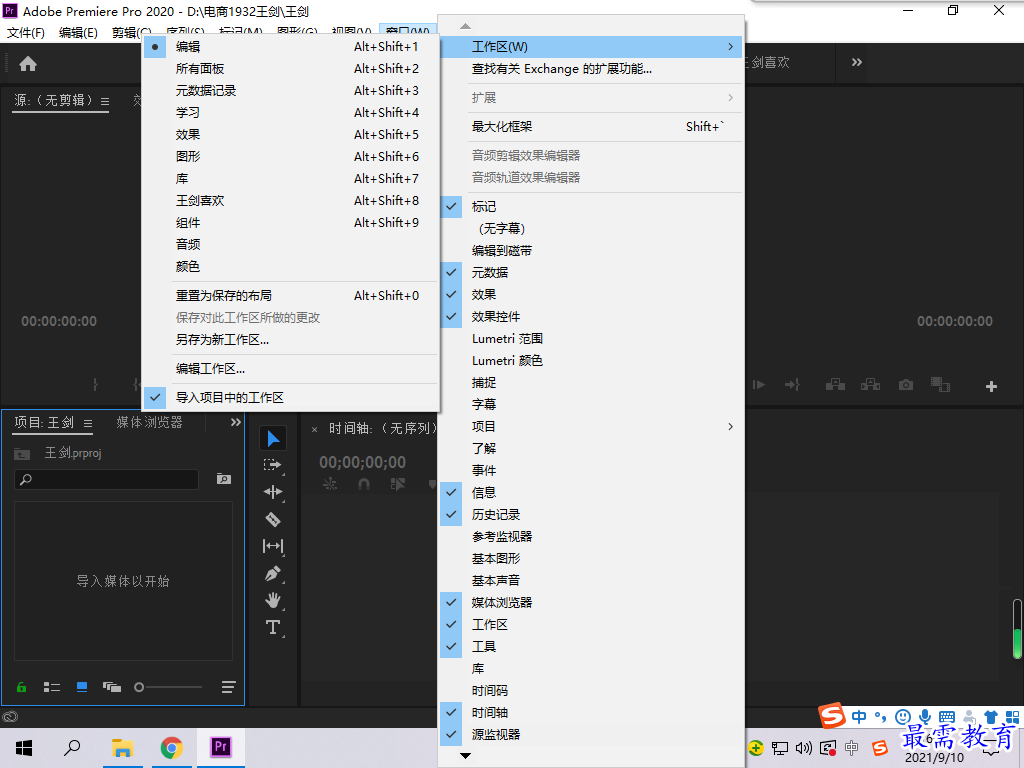Click the Export Frame camera icon
The height and width of the screenshot is (768, 1024).
point(906,385)
